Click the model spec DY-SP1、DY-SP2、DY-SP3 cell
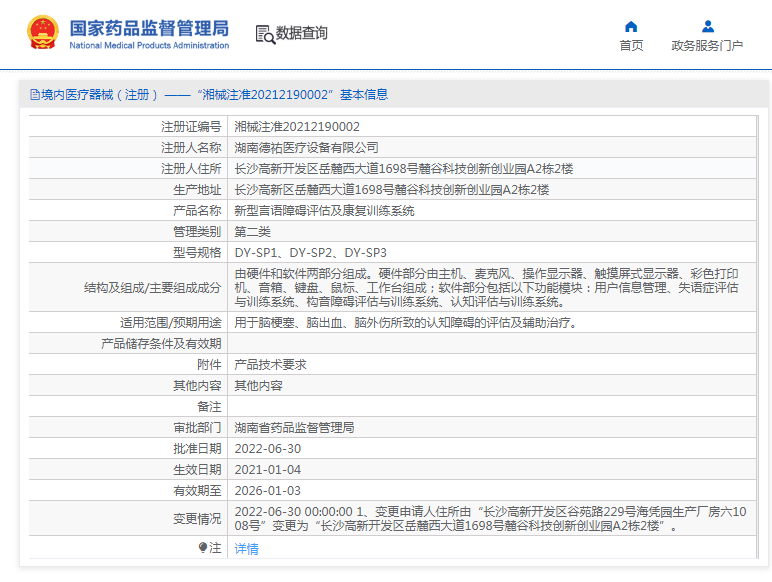This screenshot has width=772, height=582. [310, 253]
